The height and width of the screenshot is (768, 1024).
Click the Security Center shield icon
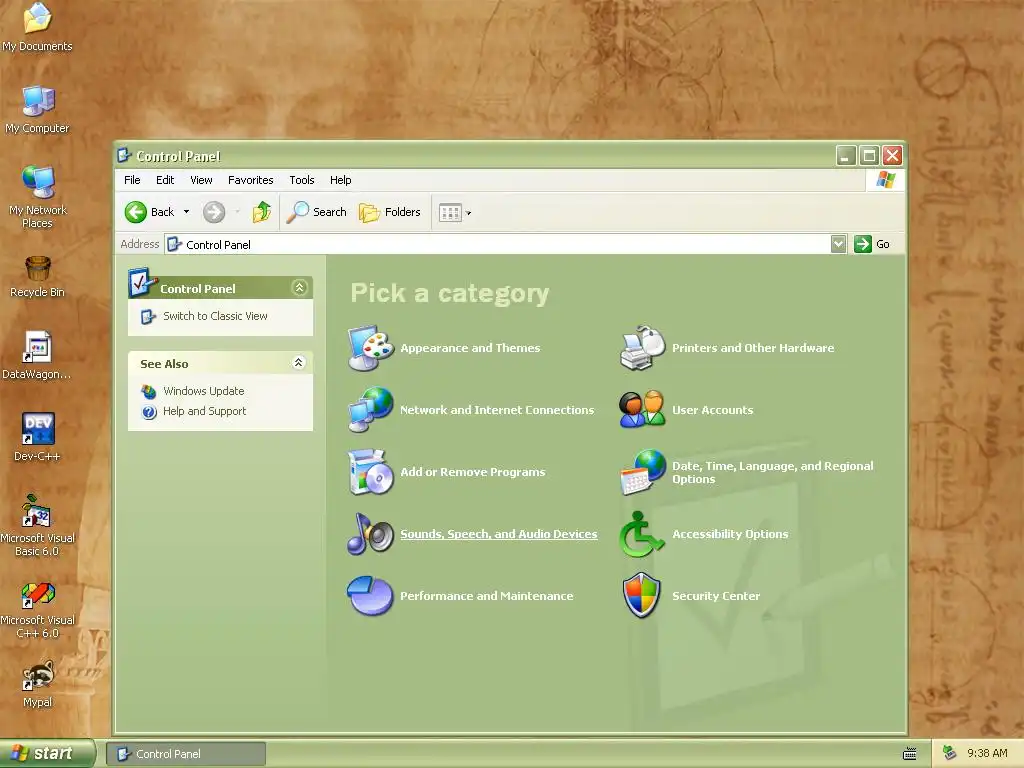(x=642, y=596)
